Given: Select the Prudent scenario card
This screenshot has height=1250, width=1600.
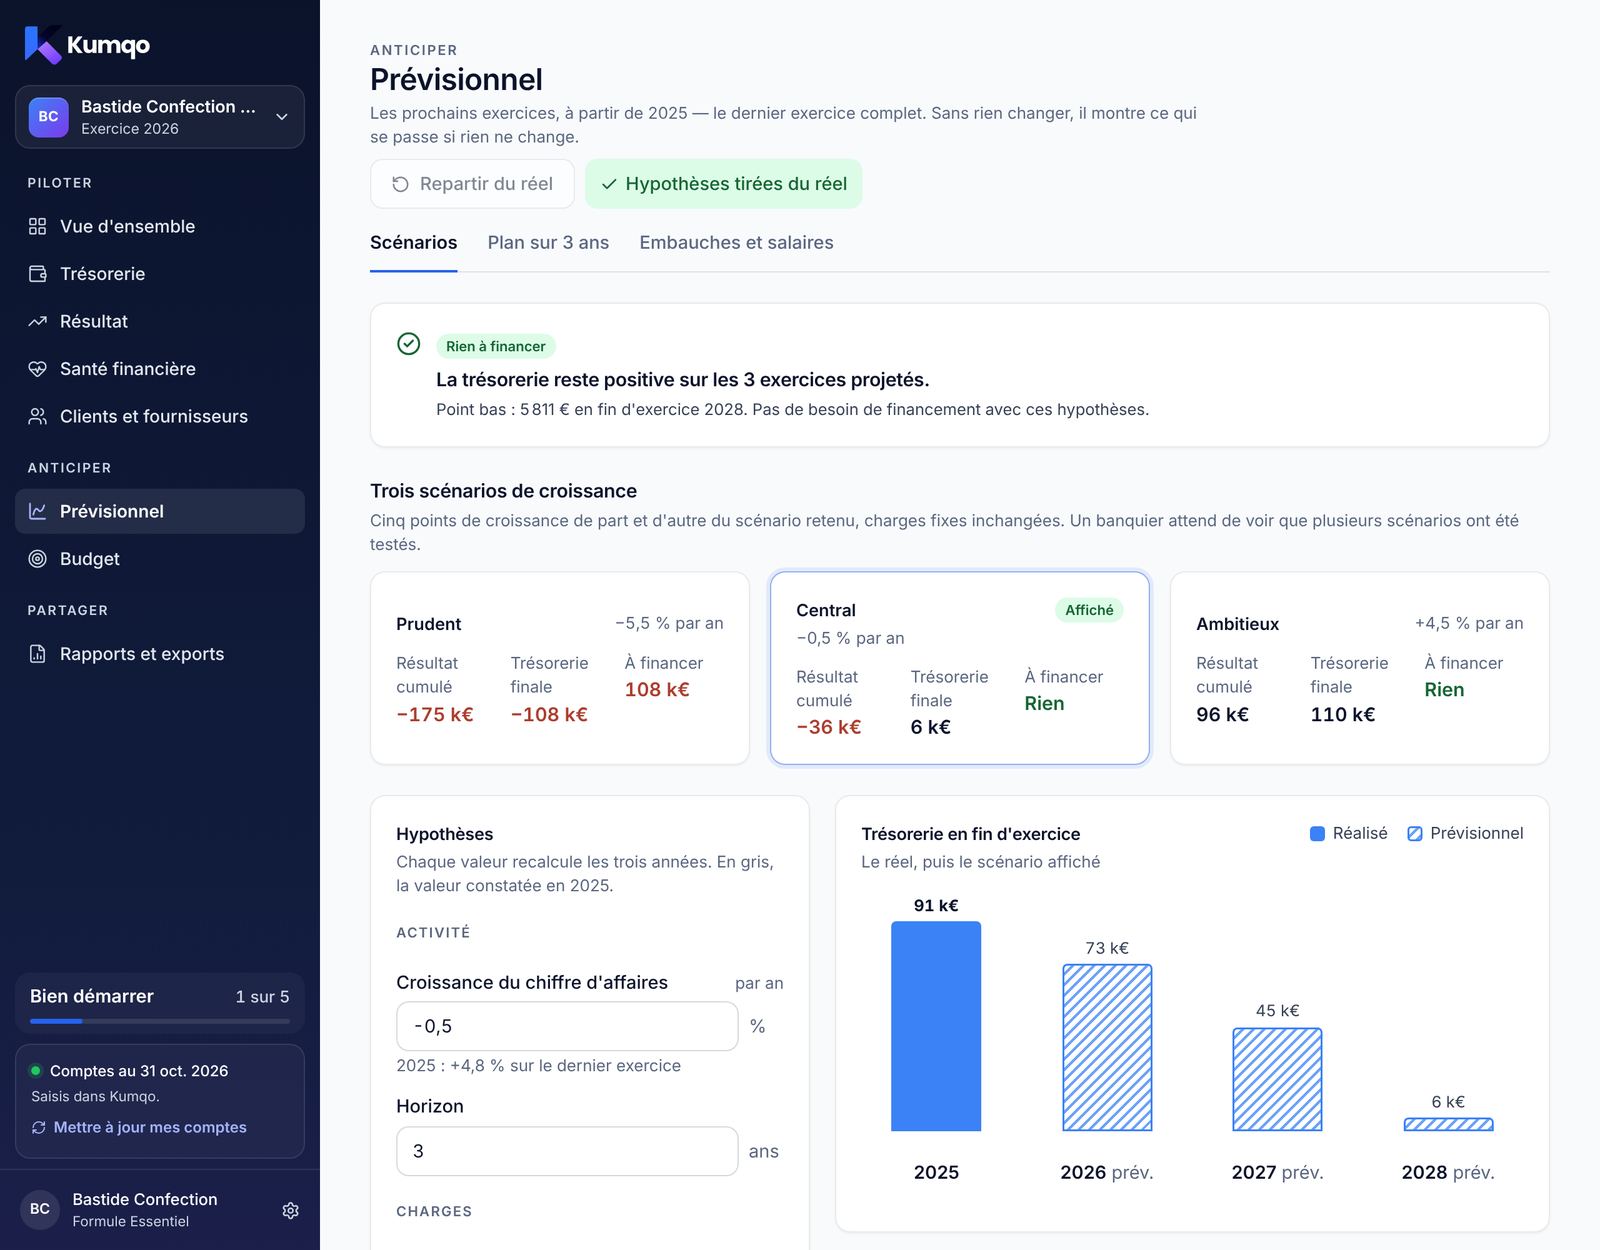Looking at the screenshot, I should [x=560, y=668].
